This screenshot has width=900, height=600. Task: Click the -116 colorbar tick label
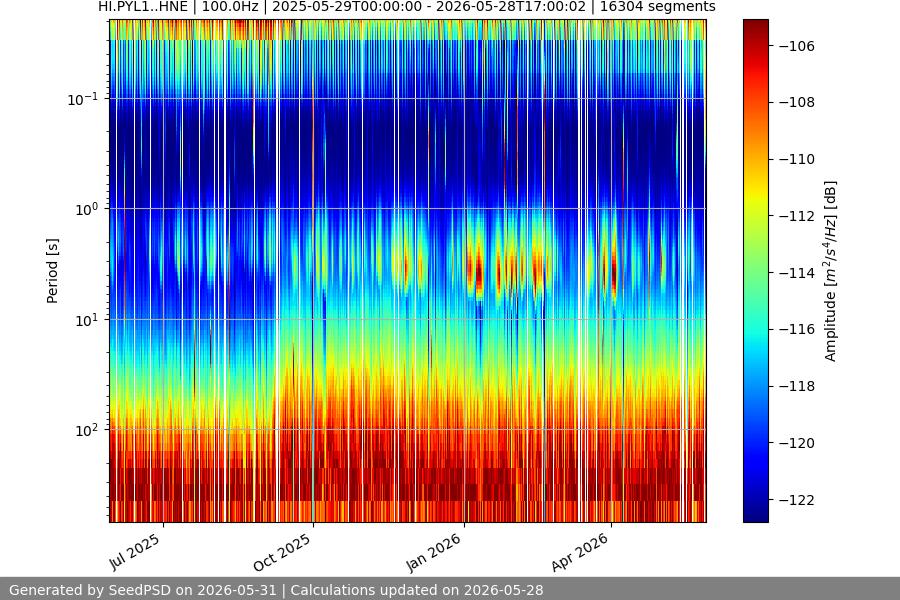(x=797, y=329)
